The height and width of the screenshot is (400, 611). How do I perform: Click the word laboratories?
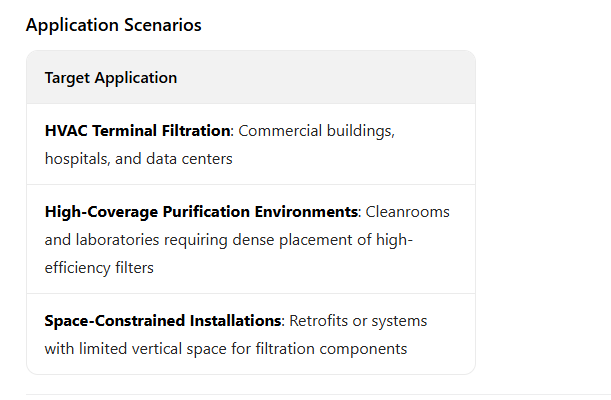click(117, 240)
